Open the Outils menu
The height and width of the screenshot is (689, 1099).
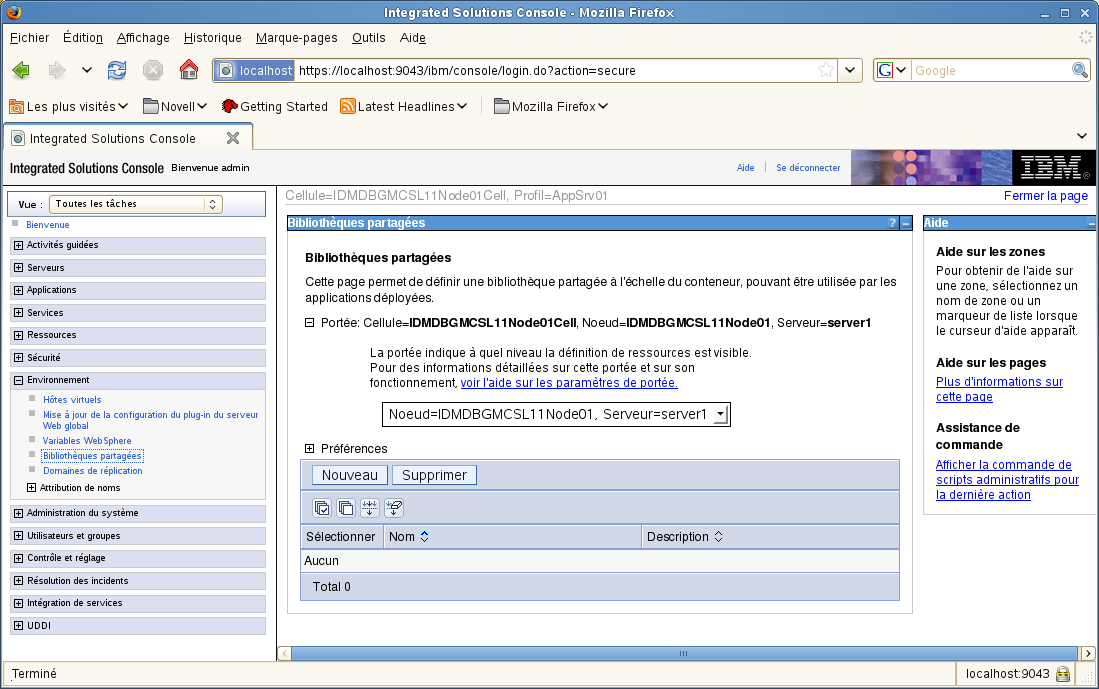(x=369, y=38)
